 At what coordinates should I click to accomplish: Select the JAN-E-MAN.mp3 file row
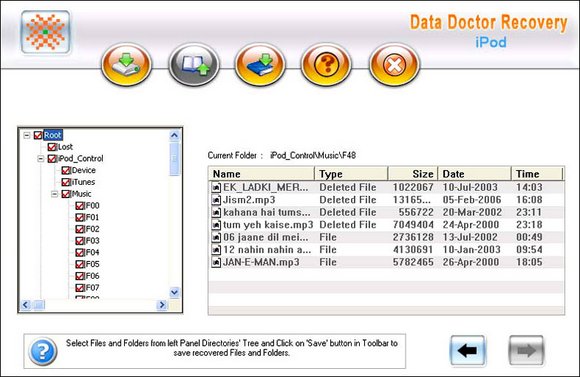pos(387,262)
